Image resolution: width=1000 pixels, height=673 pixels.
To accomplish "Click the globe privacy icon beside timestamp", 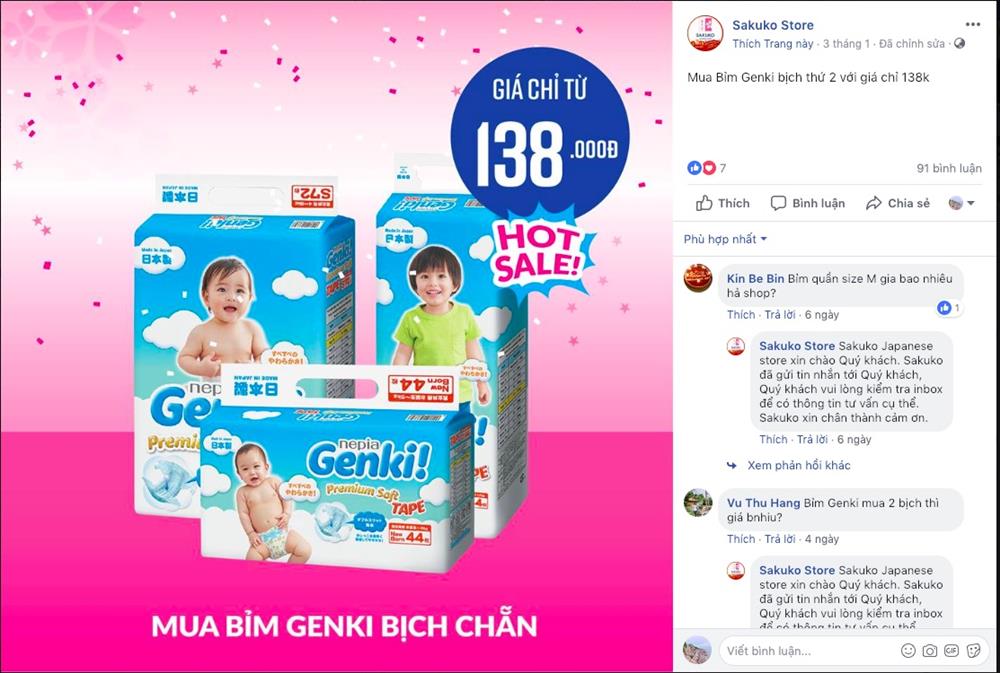I will (x=959, y=43).
